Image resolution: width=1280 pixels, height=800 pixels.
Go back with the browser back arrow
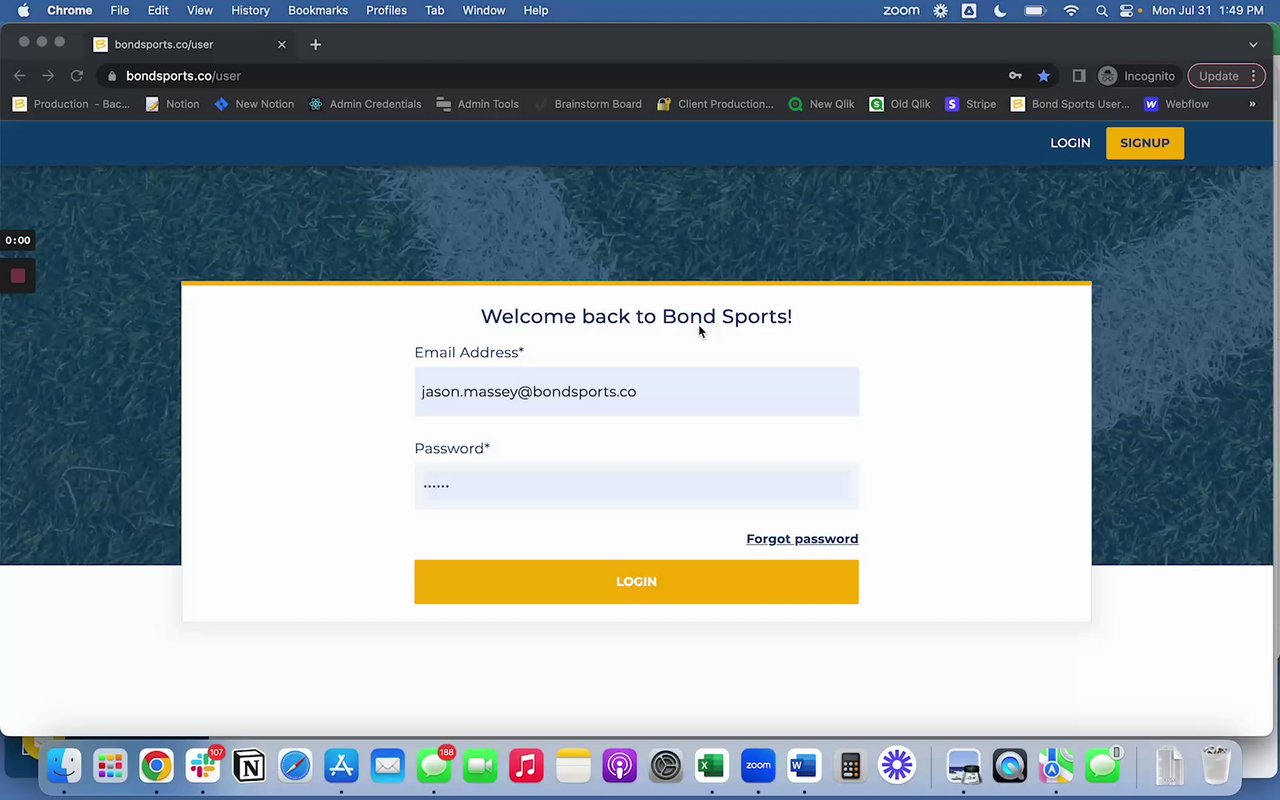point(20,76)
